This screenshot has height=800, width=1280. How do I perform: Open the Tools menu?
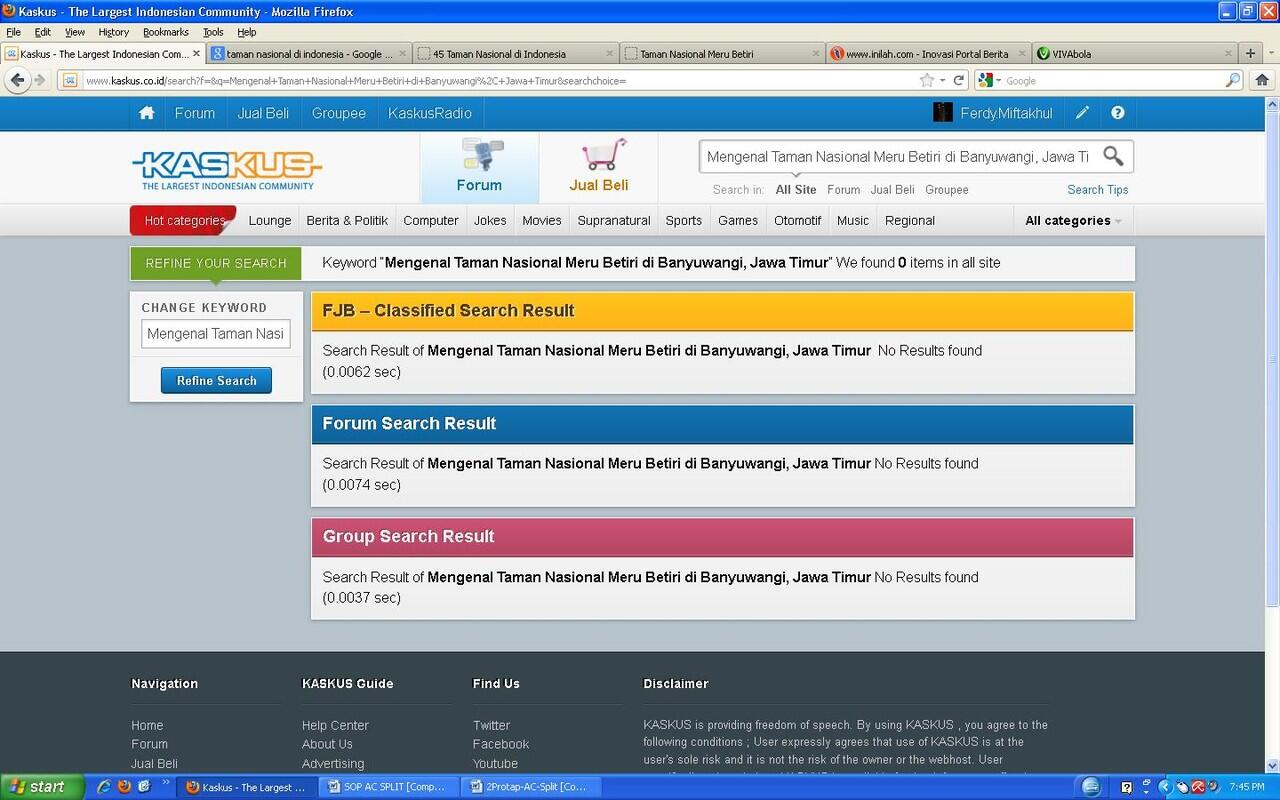pyautogui.click(x=213, y=32)
